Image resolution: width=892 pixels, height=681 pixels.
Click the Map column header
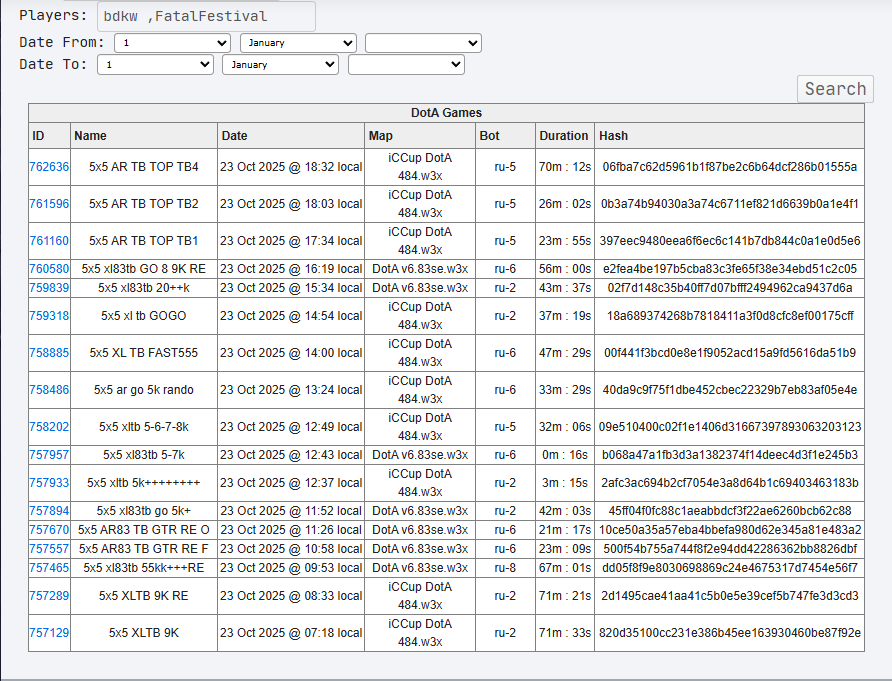coord(420,135)
